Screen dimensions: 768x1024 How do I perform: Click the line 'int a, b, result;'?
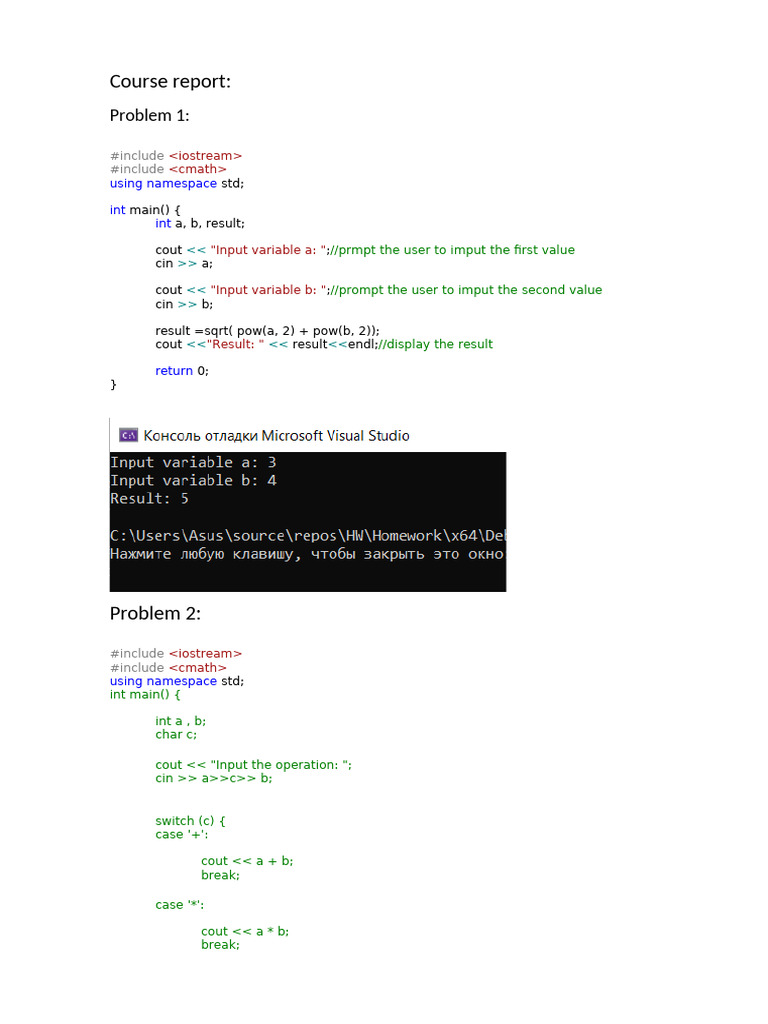[x=200, y=223]
